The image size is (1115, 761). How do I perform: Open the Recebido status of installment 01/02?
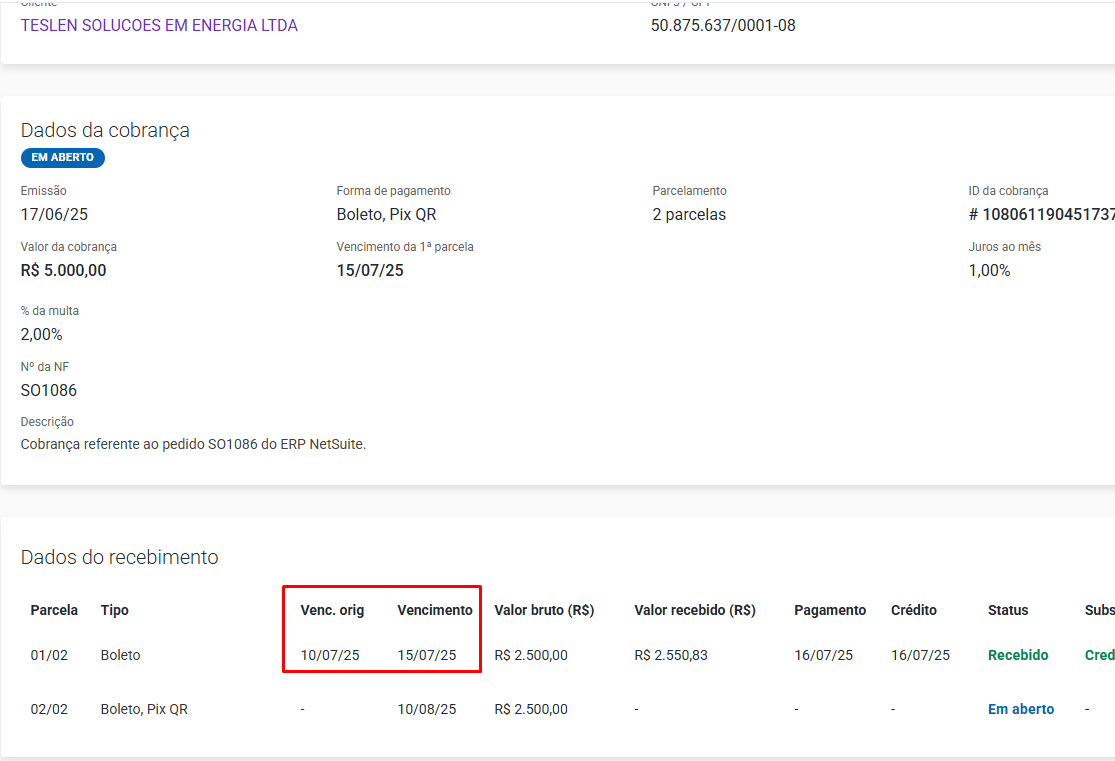tap(1018, 655)
